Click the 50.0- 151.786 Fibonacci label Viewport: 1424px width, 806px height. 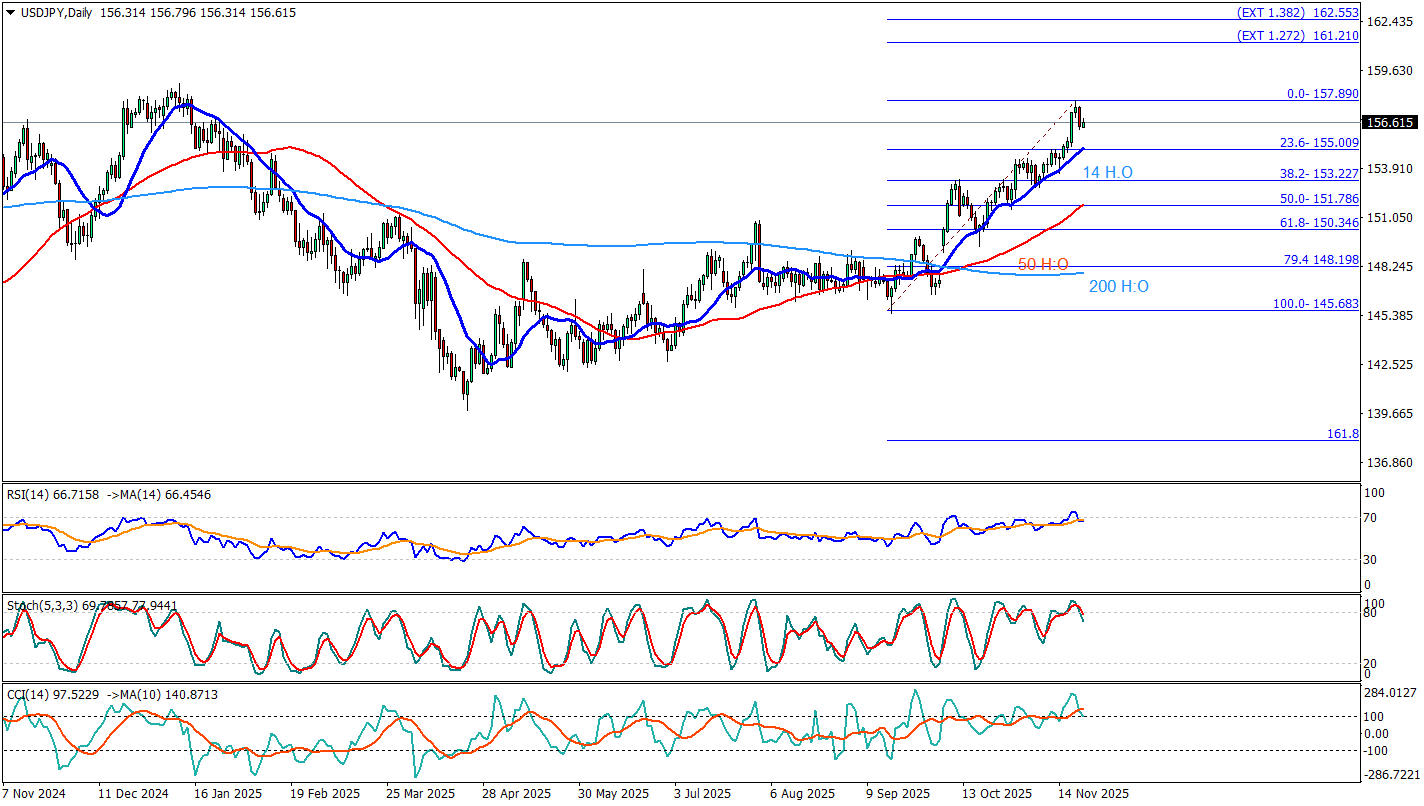pyautogui.click(x=1316, y=198)
